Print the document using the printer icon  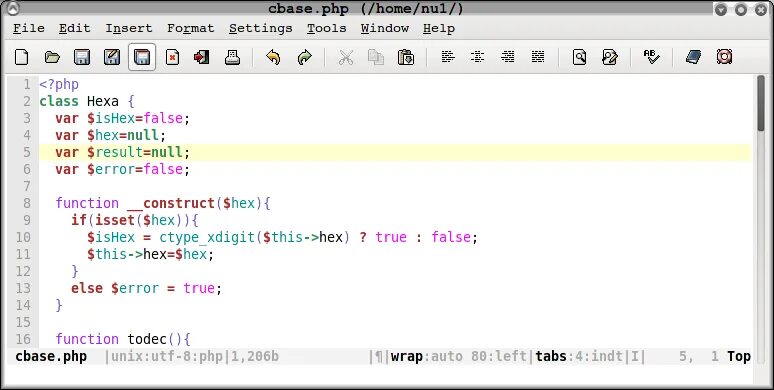(232, 57)
